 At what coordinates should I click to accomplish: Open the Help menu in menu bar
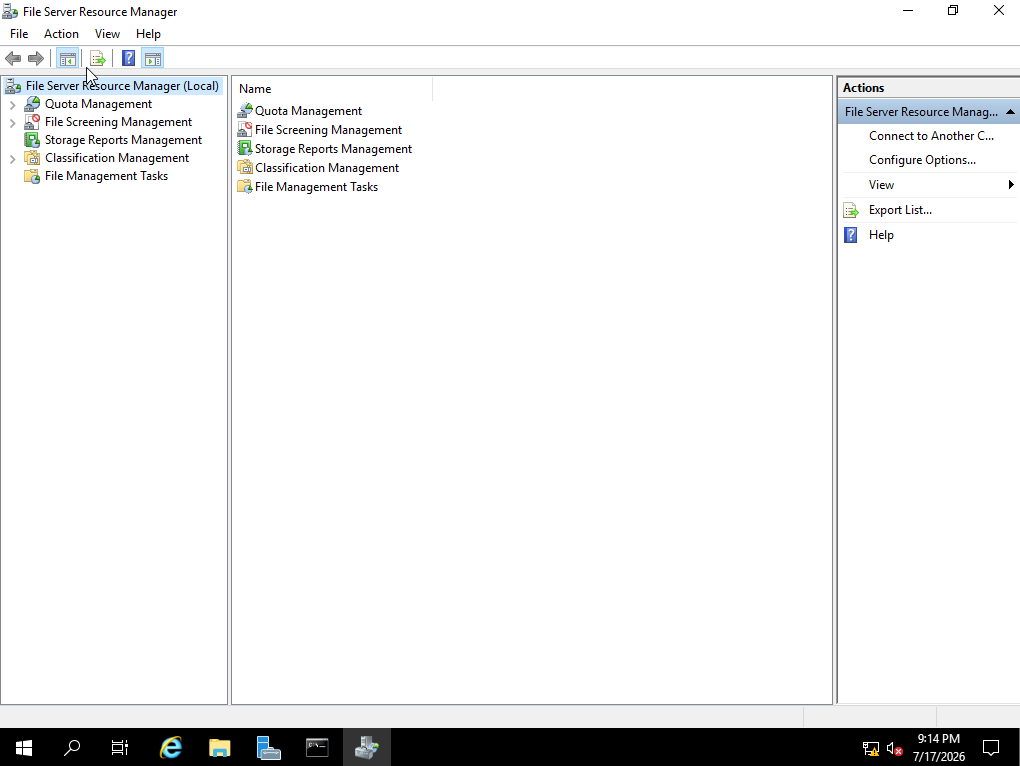pyautogui.click(x=148, y=34)
